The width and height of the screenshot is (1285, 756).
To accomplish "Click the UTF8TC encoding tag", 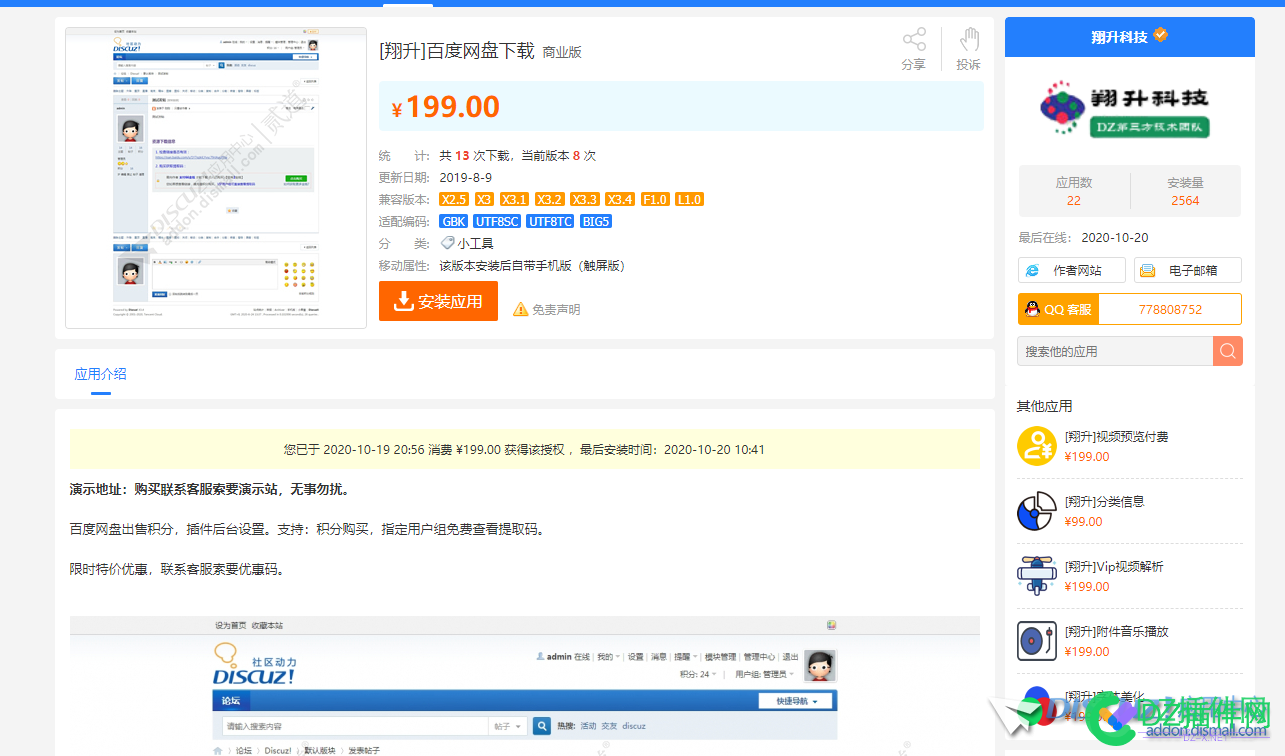I will pos(550,221).
